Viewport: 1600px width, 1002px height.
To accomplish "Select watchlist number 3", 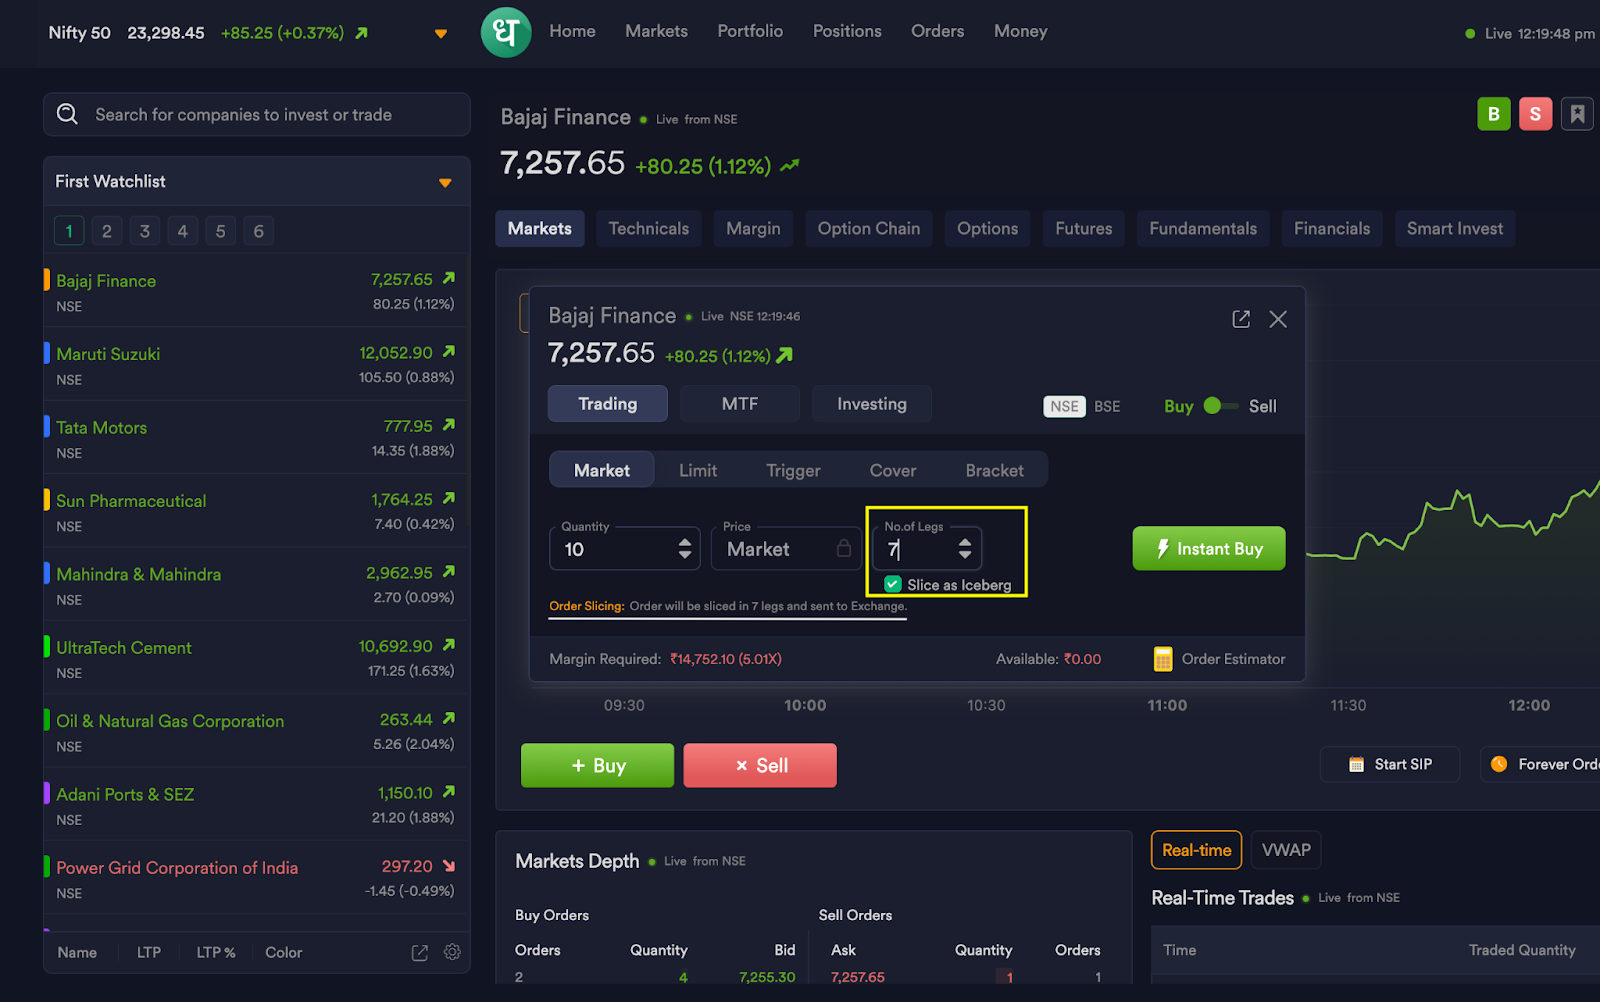I will (145, 231).
